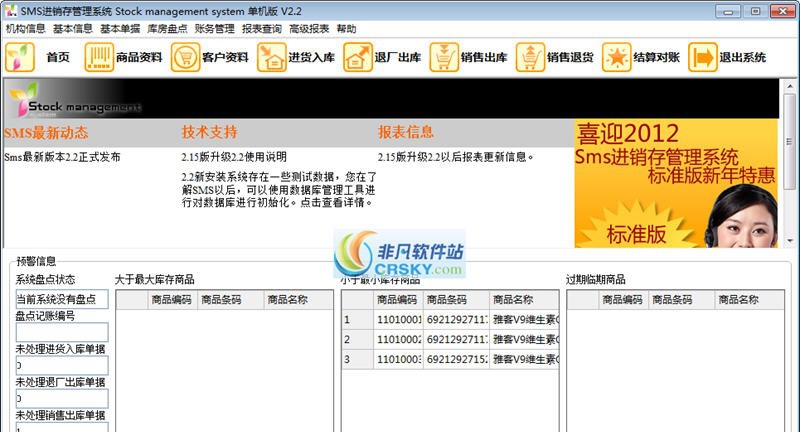
Task: Open the 基本信息 menu
Action: (x=72, y=29)
